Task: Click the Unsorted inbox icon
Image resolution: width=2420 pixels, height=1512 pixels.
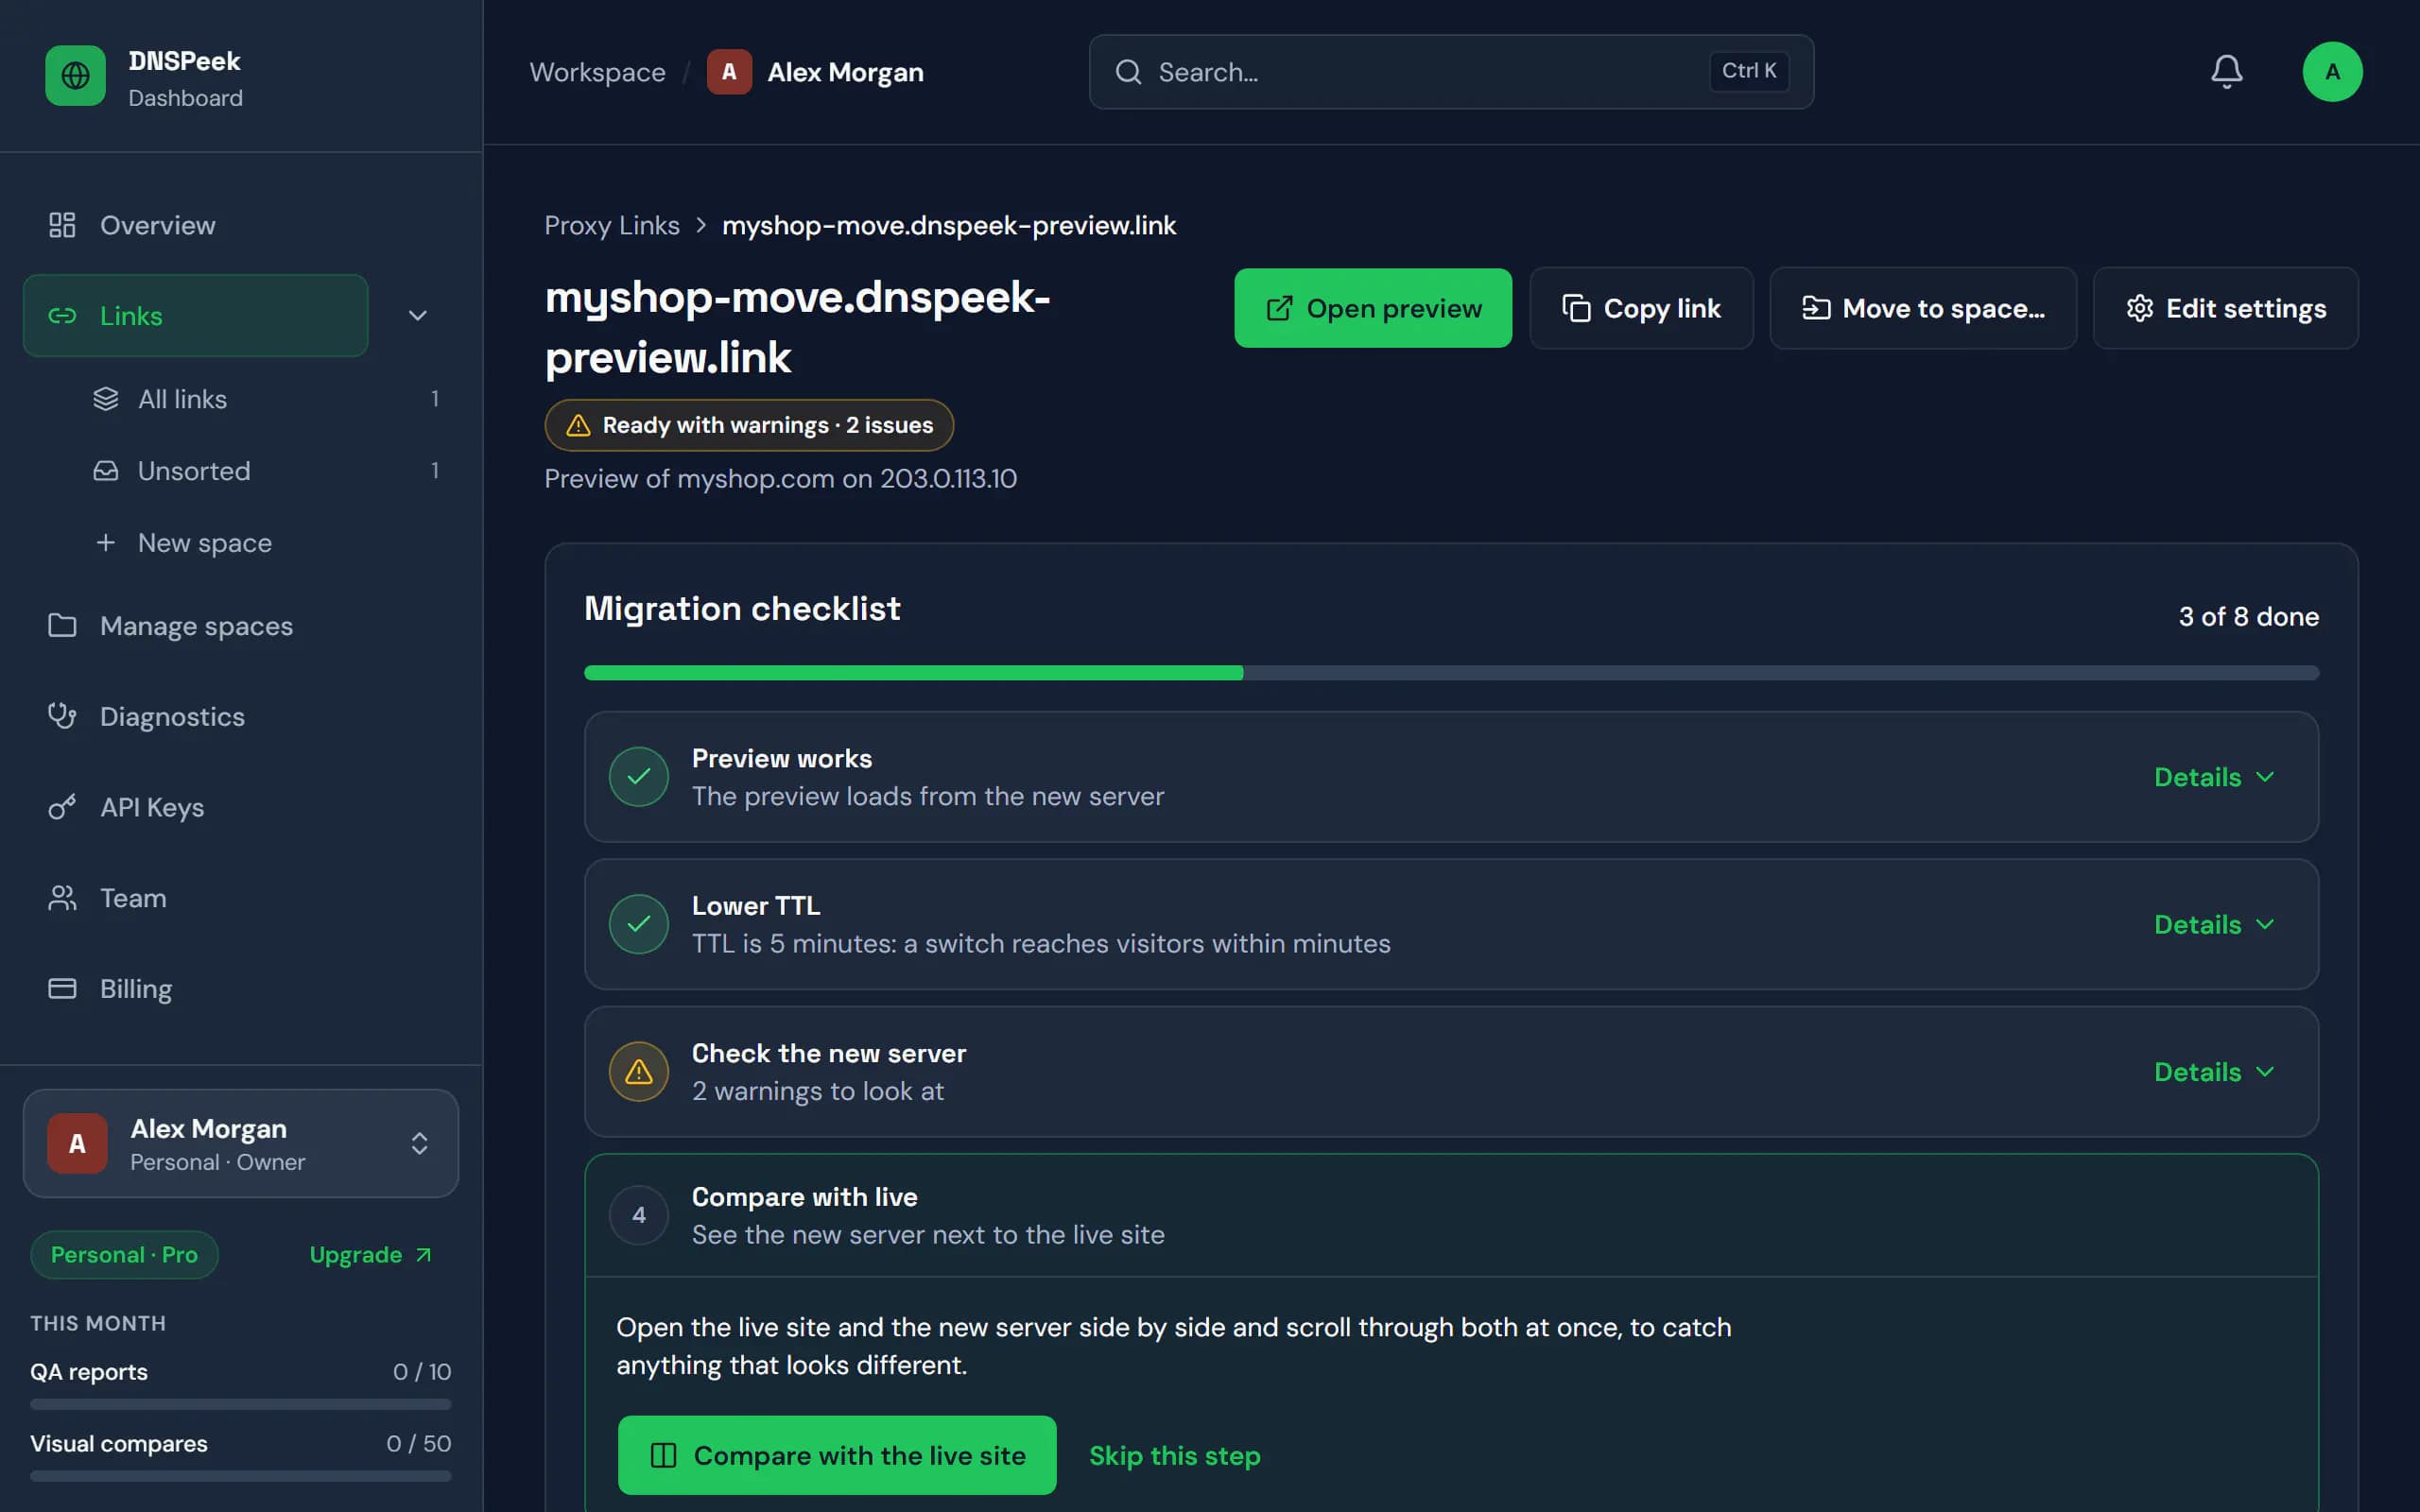Action: 106,470
